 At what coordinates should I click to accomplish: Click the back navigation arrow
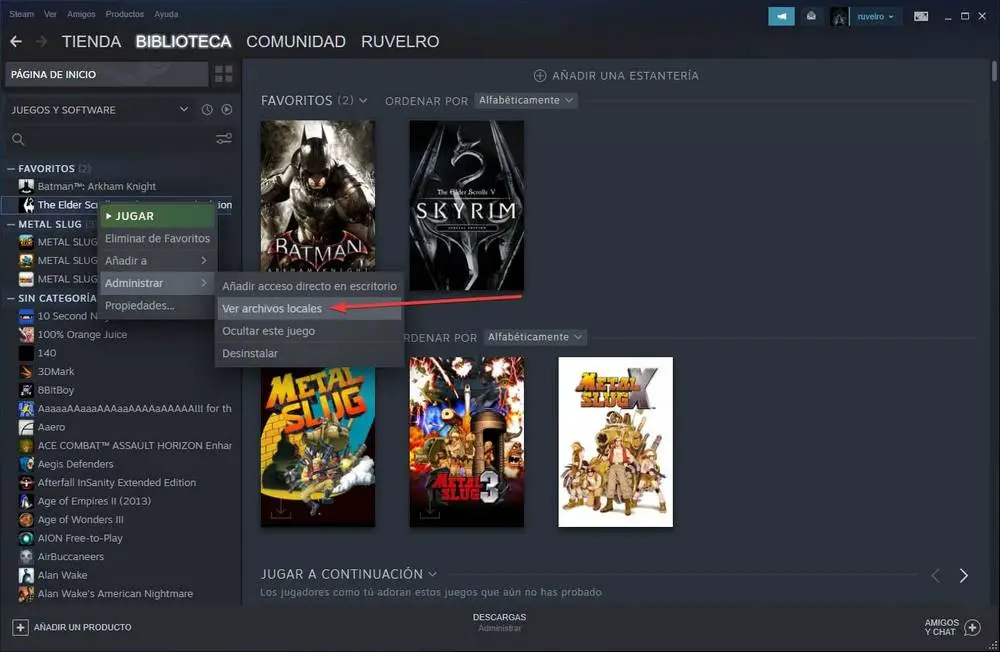16,41
